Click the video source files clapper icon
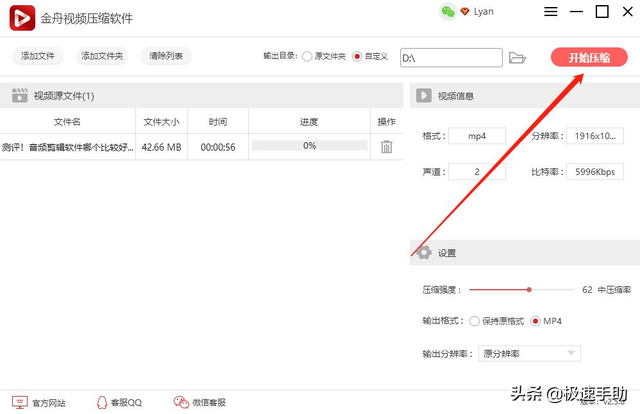The width and height of the screenshot is (640, 414). (x=20, y=96)
